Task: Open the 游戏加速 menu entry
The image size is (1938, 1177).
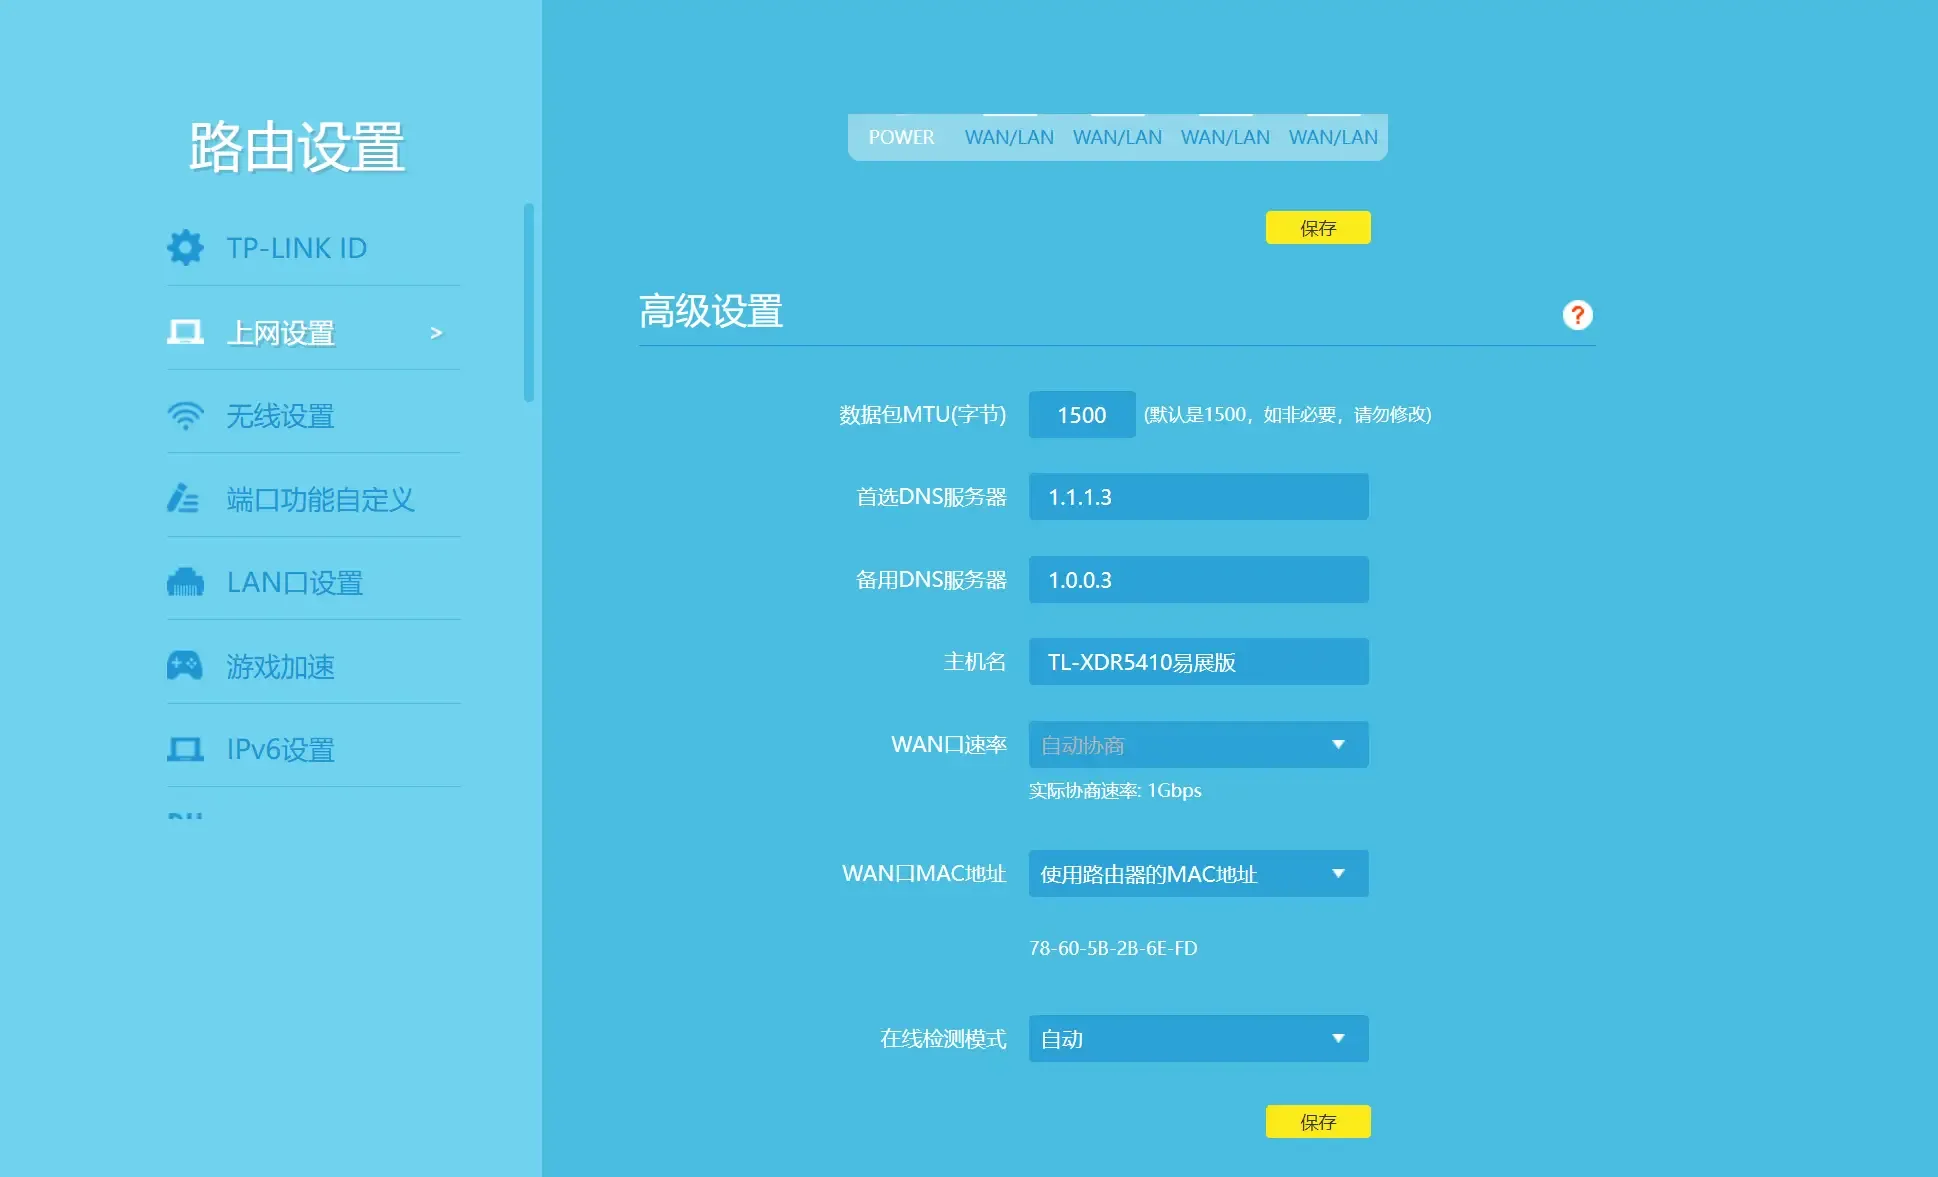Action: [x=280, y=665]
